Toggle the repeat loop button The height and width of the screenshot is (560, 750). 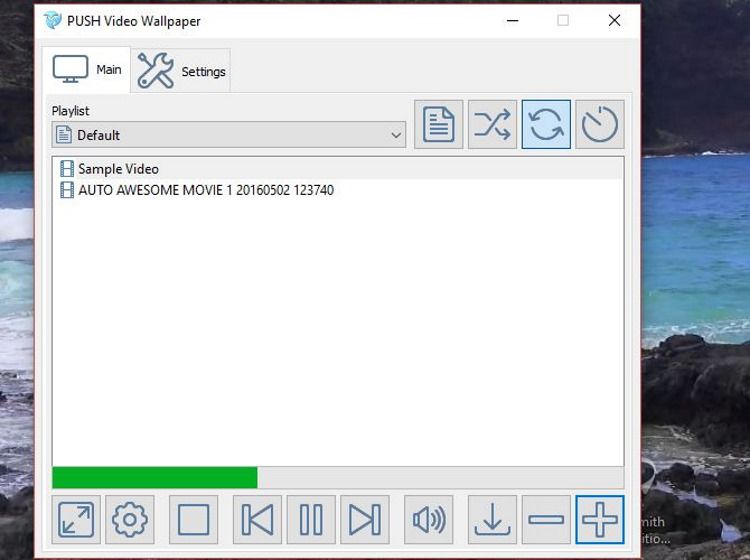coord(546,124)
